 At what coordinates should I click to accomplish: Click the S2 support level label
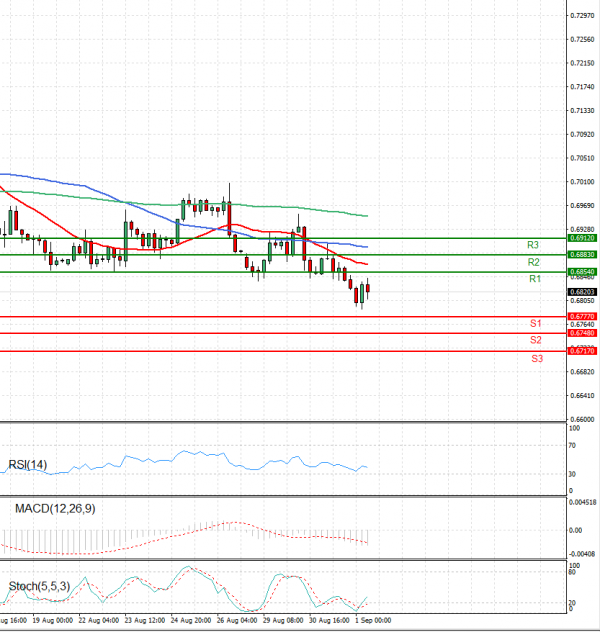536,340
